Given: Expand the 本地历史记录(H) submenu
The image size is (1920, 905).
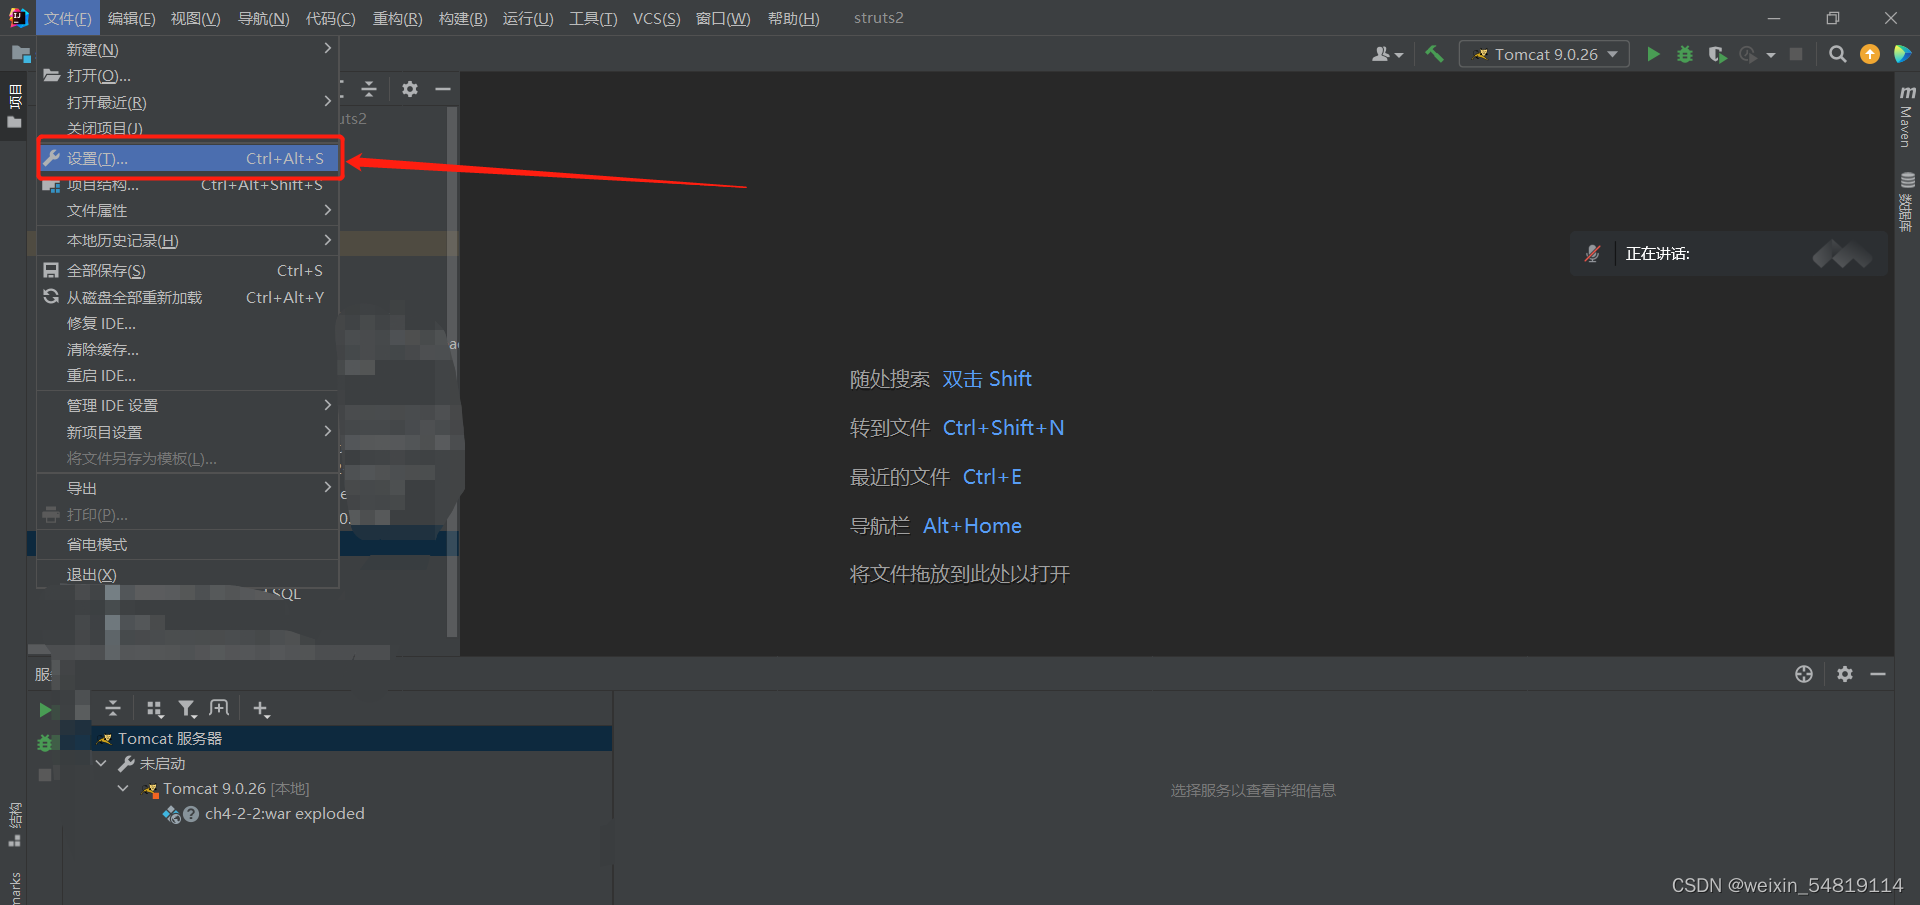Looking at the screenshot, I should point(188,241).
